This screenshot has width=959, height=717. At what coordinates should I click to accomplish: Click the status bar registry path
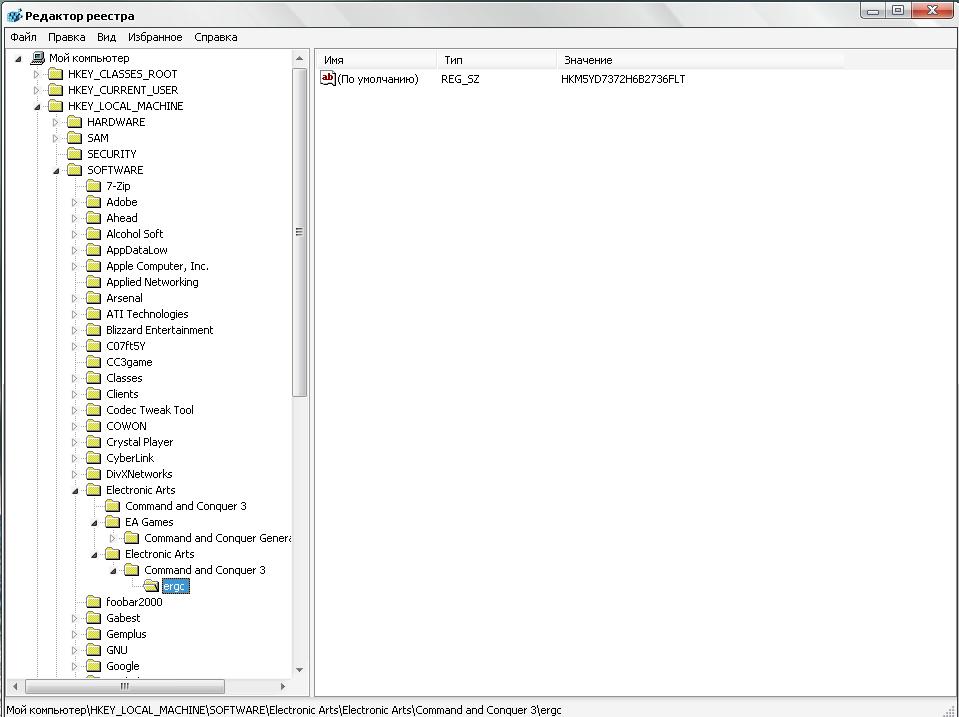point(284,710)
